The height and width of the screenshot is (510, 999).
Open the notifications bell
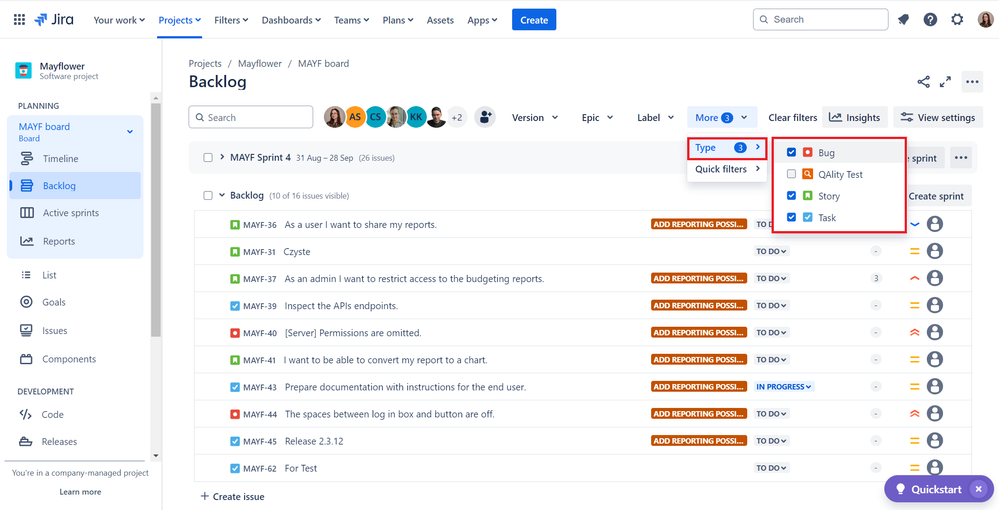click(x=903, y=20)
